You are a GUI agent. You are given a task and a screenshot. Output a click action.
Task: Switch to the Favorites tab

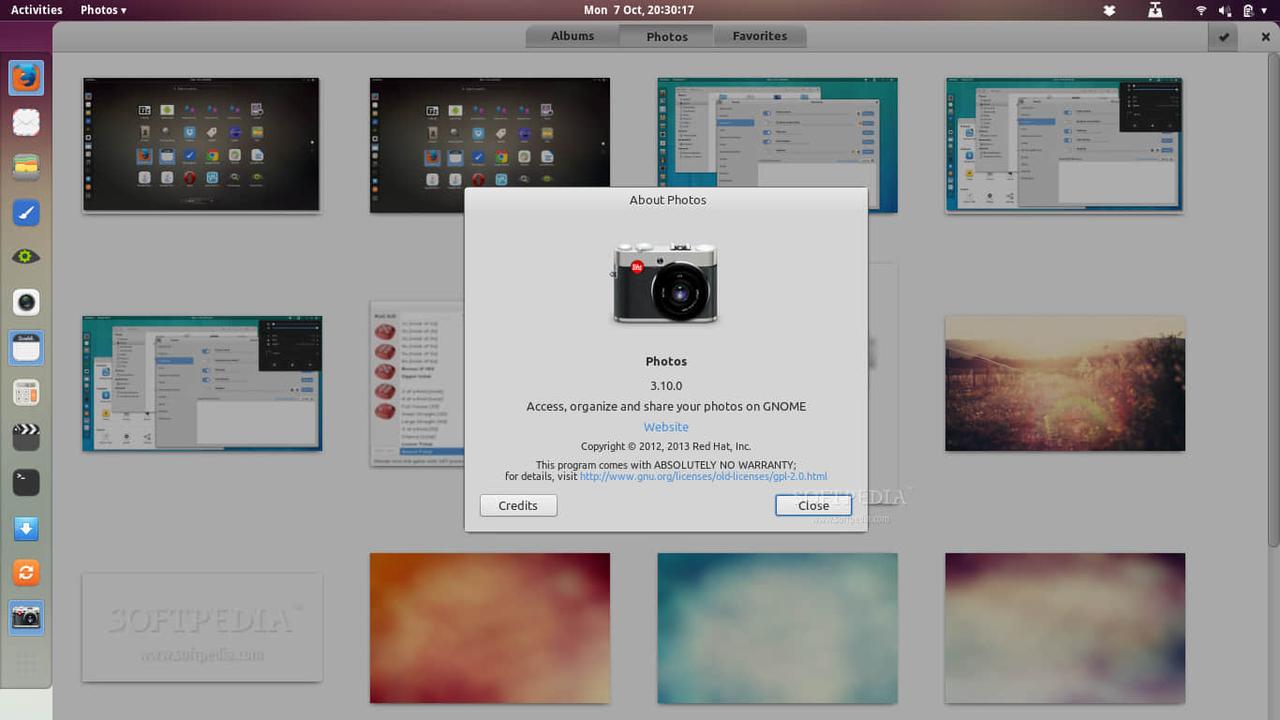(x=759, y=36)
